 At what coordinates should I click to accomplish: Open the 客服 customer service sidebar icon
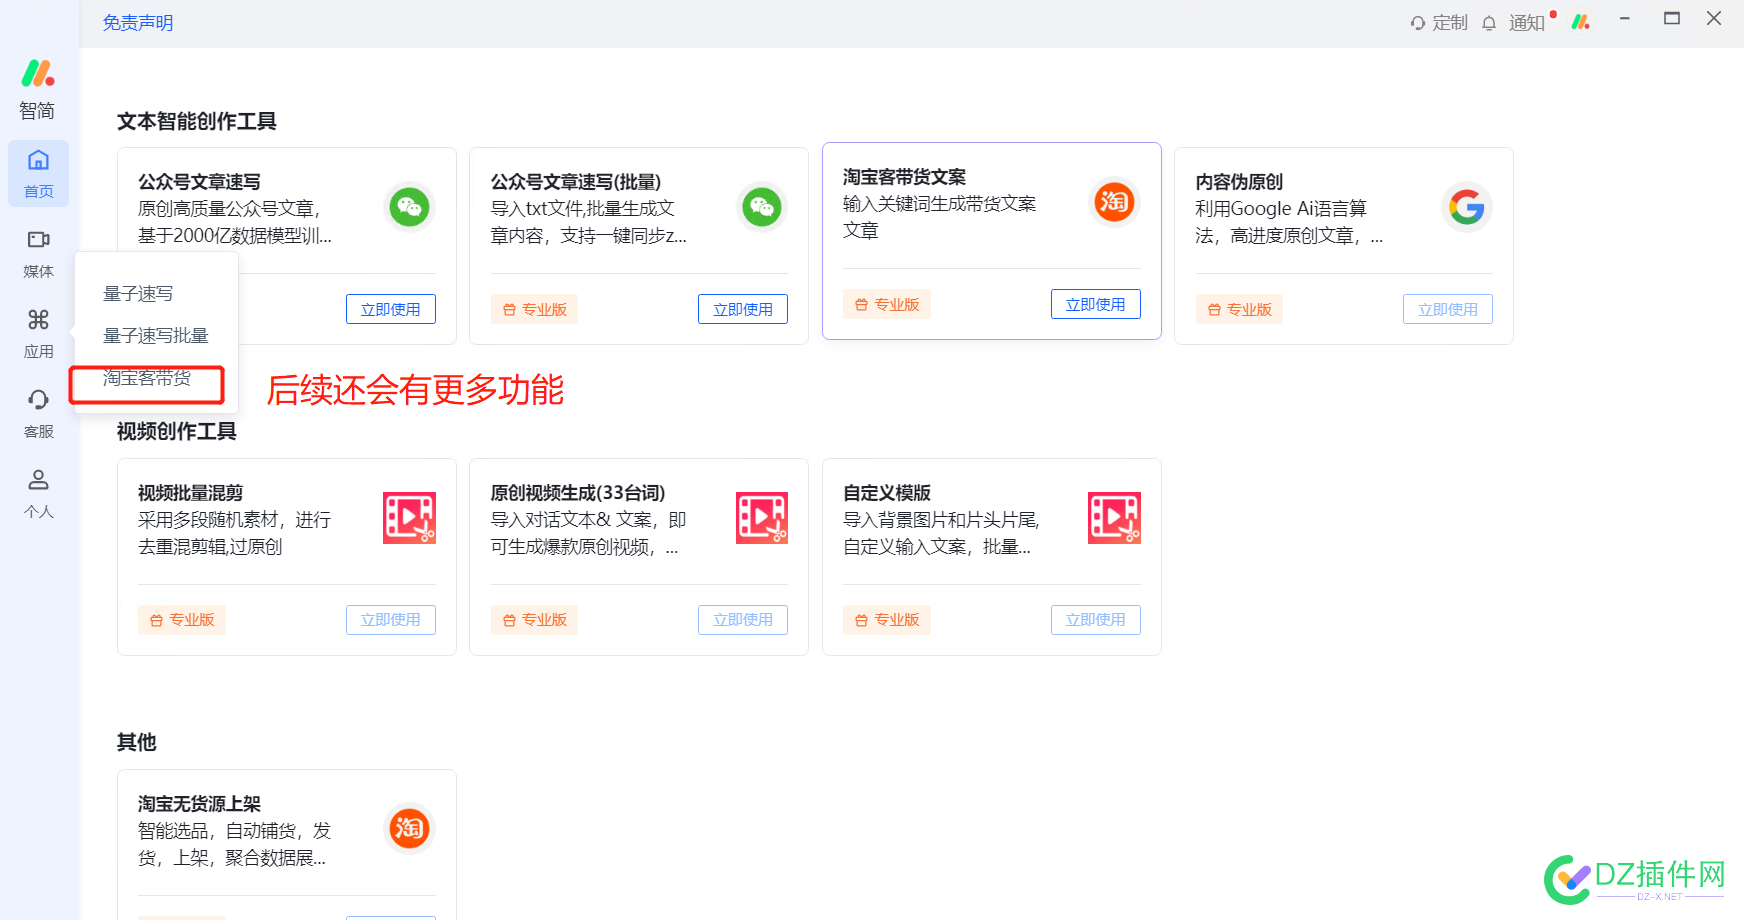[38, 413]
